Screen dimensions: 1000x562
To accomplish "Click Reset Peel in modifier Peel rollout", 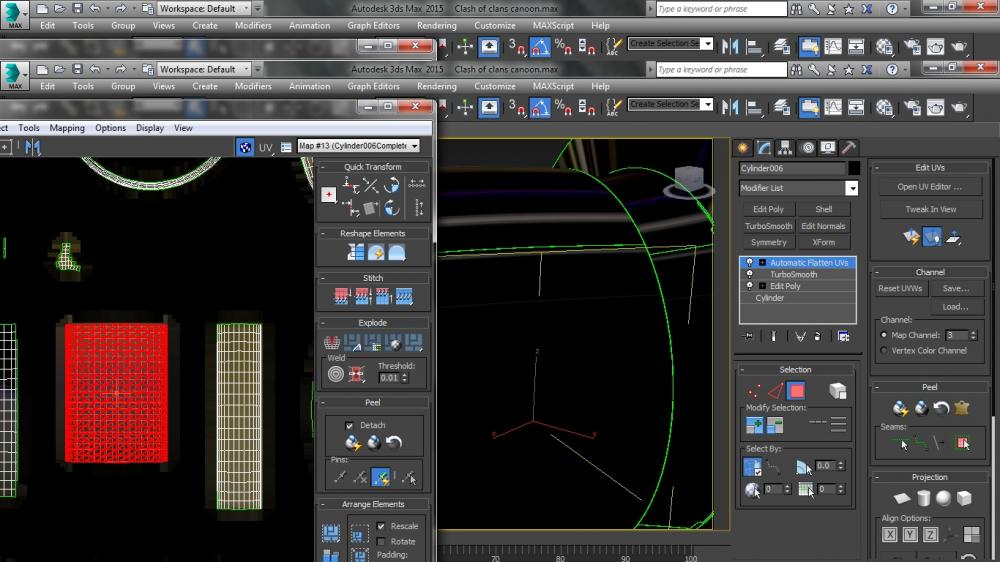I will point(941,408).
